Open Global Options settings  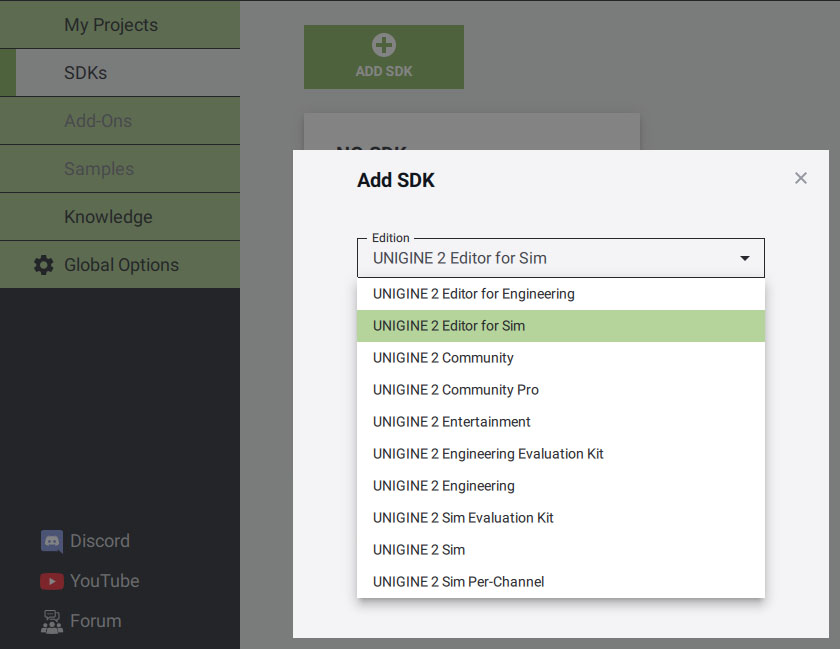click(120, 265)
